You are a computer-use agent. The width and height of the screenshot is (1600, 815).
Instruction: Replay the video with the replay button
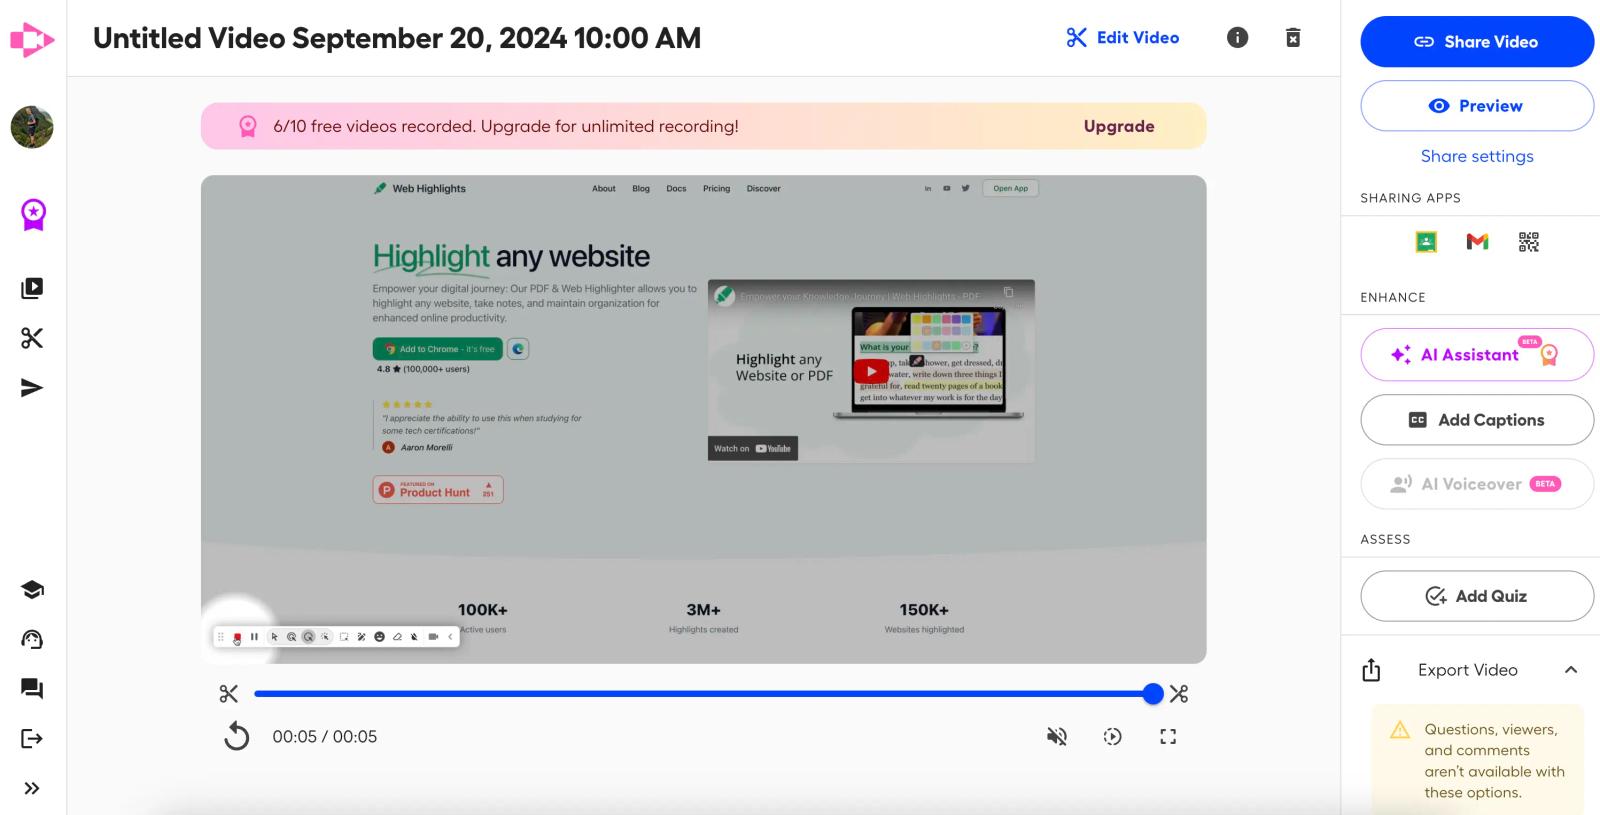pos(236,737)
